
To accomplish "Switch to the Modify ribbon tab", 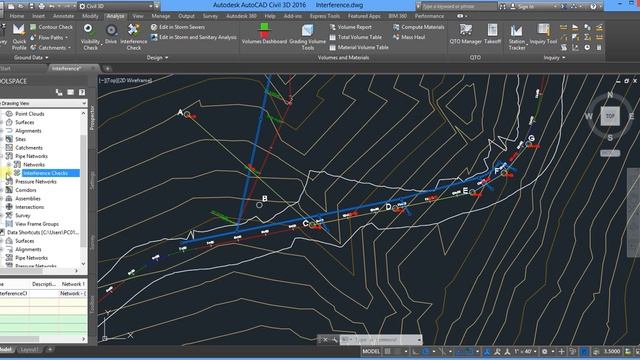I will pyautogui.click(x=90, y=16).
